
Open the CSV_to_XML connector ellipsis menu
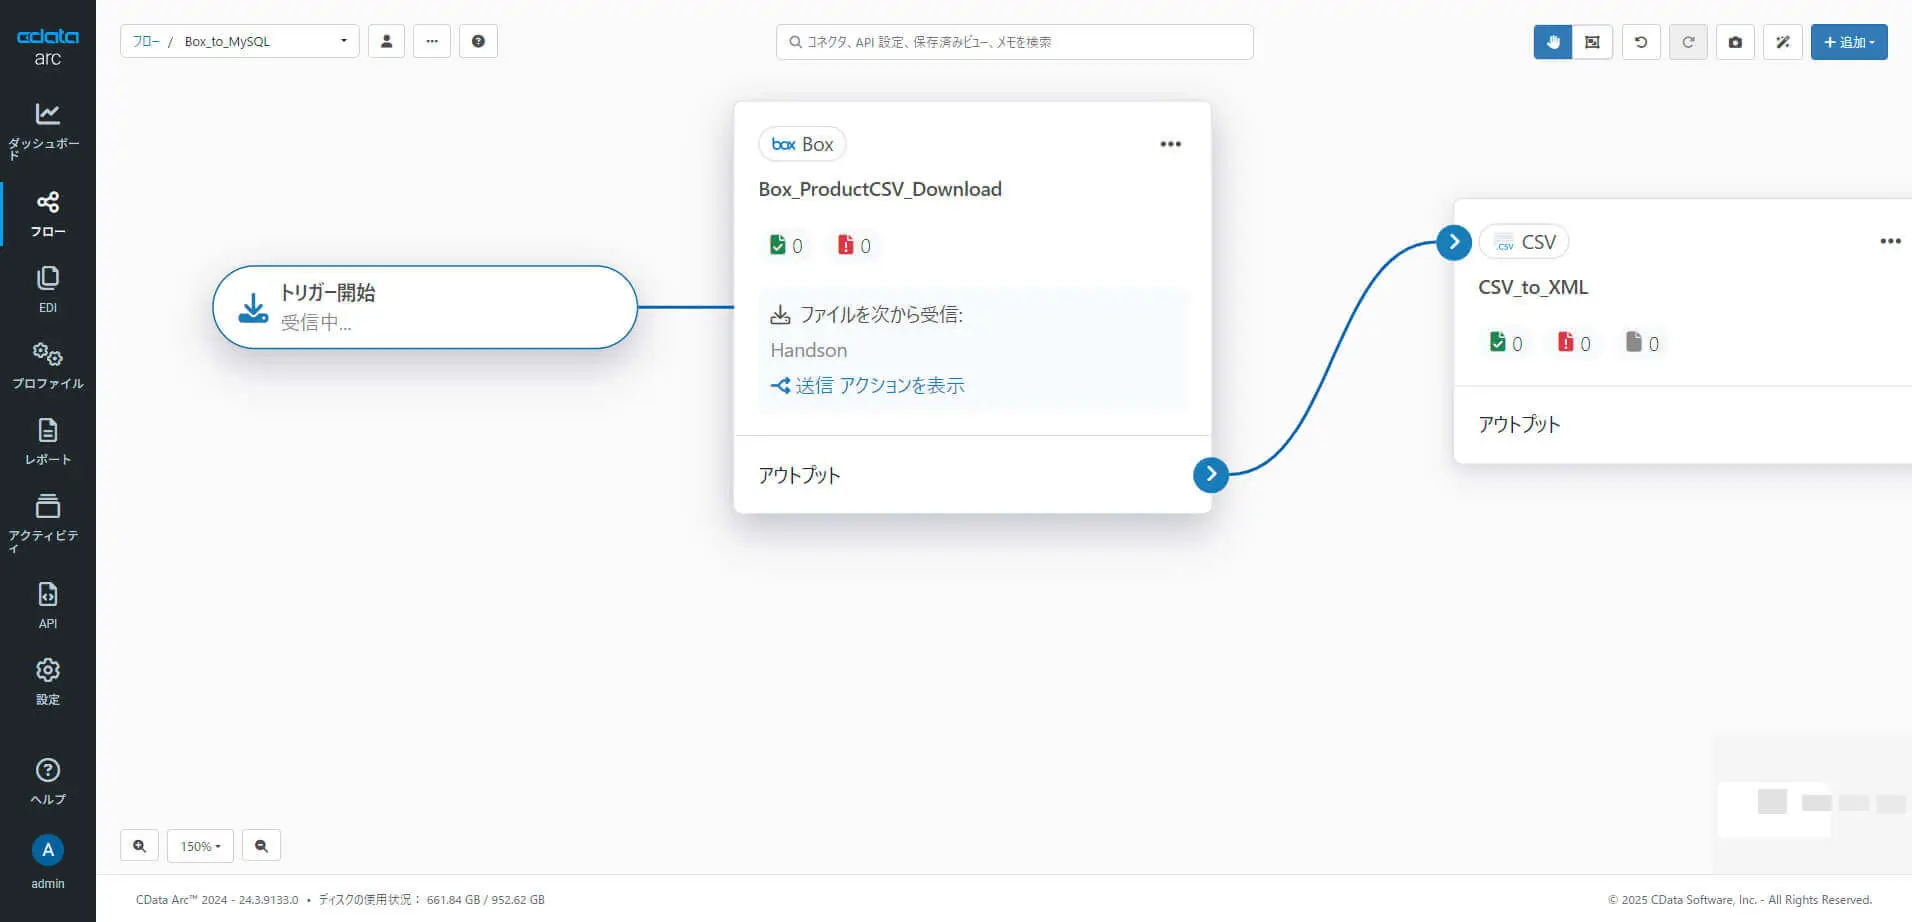point(1890,241)
